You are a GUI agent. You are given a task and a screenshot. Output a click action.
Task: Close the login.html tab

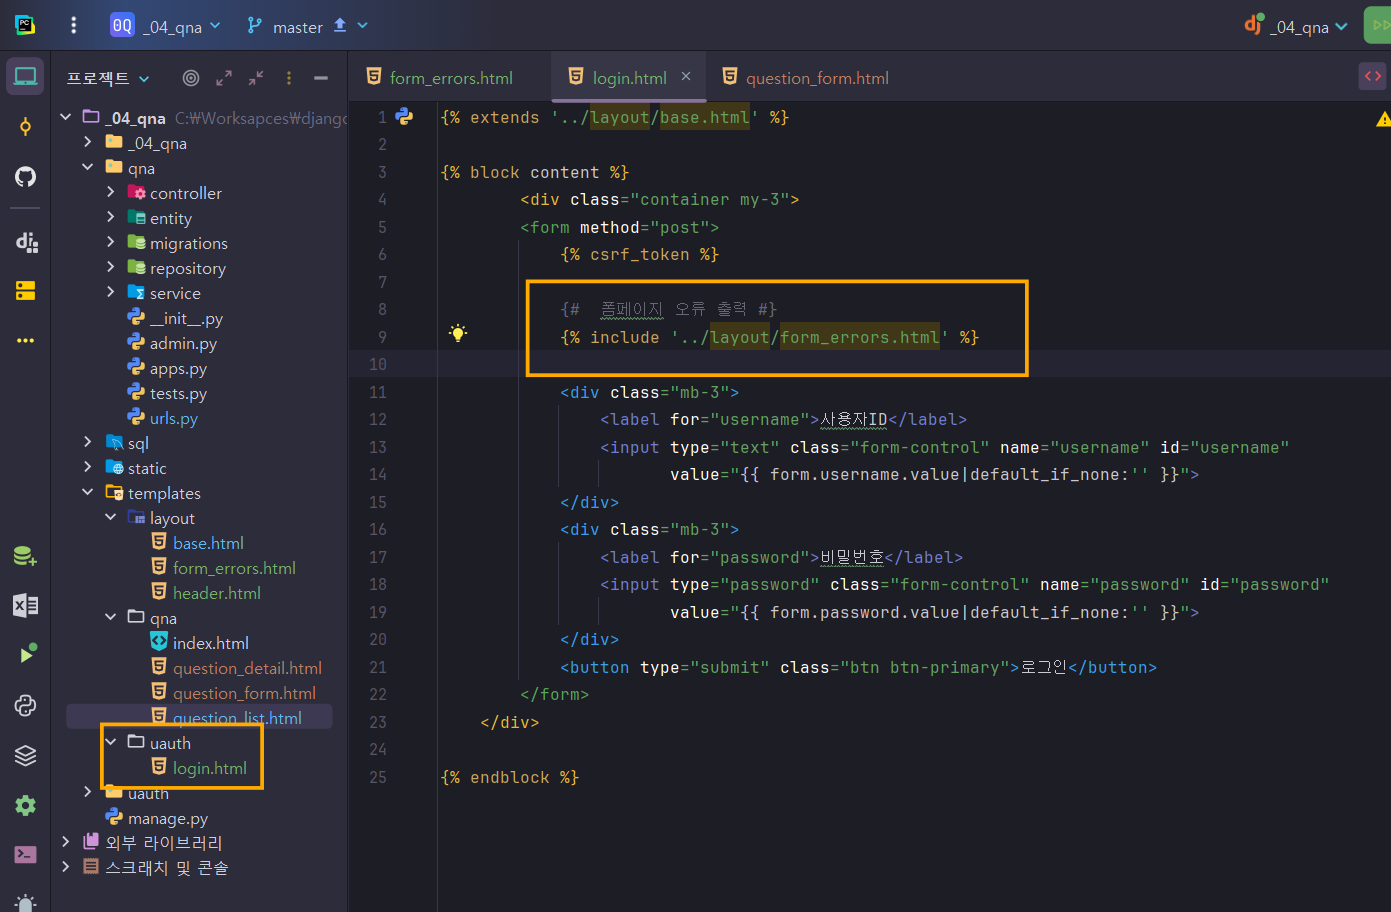[x=686, y=76]
